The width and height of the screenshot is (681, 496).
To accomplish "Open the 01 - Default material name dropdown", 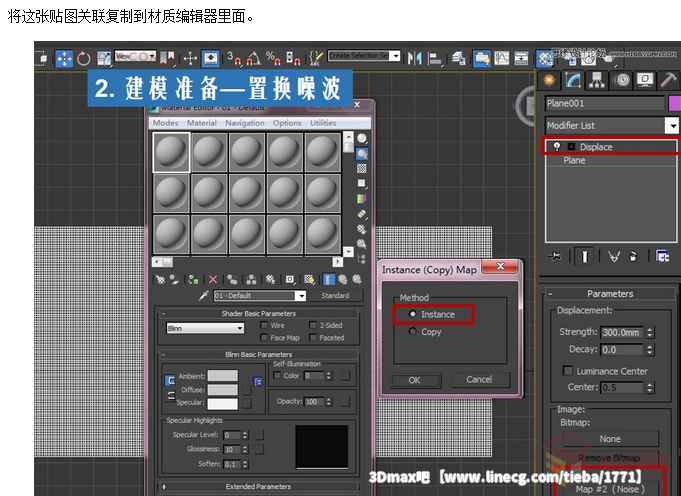I will [x=301, y=296].
